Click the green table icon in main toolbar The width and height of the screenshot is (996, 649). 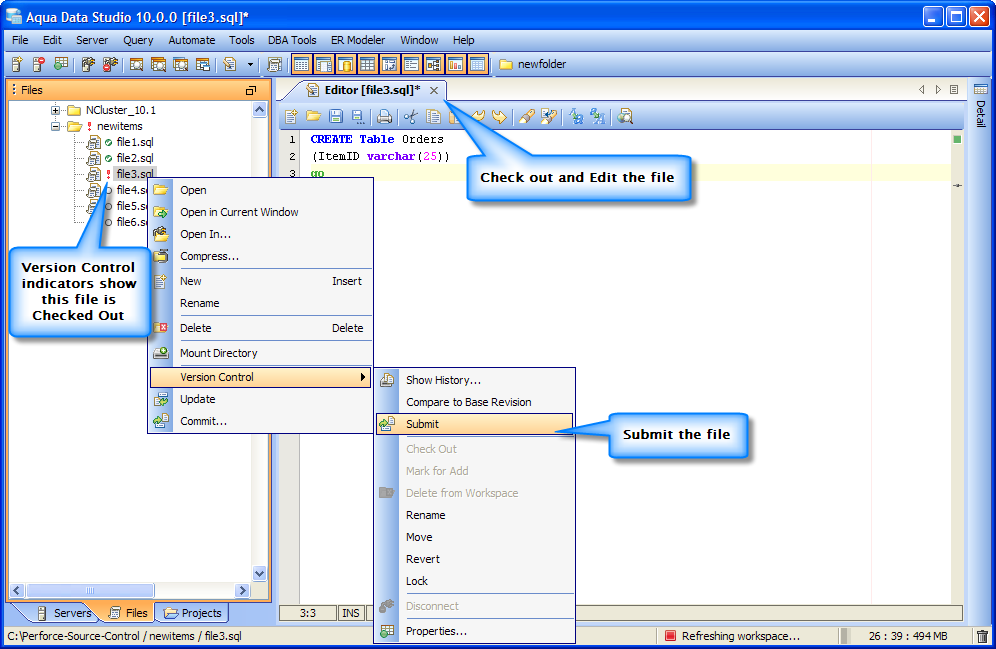(x=61, y=64)
